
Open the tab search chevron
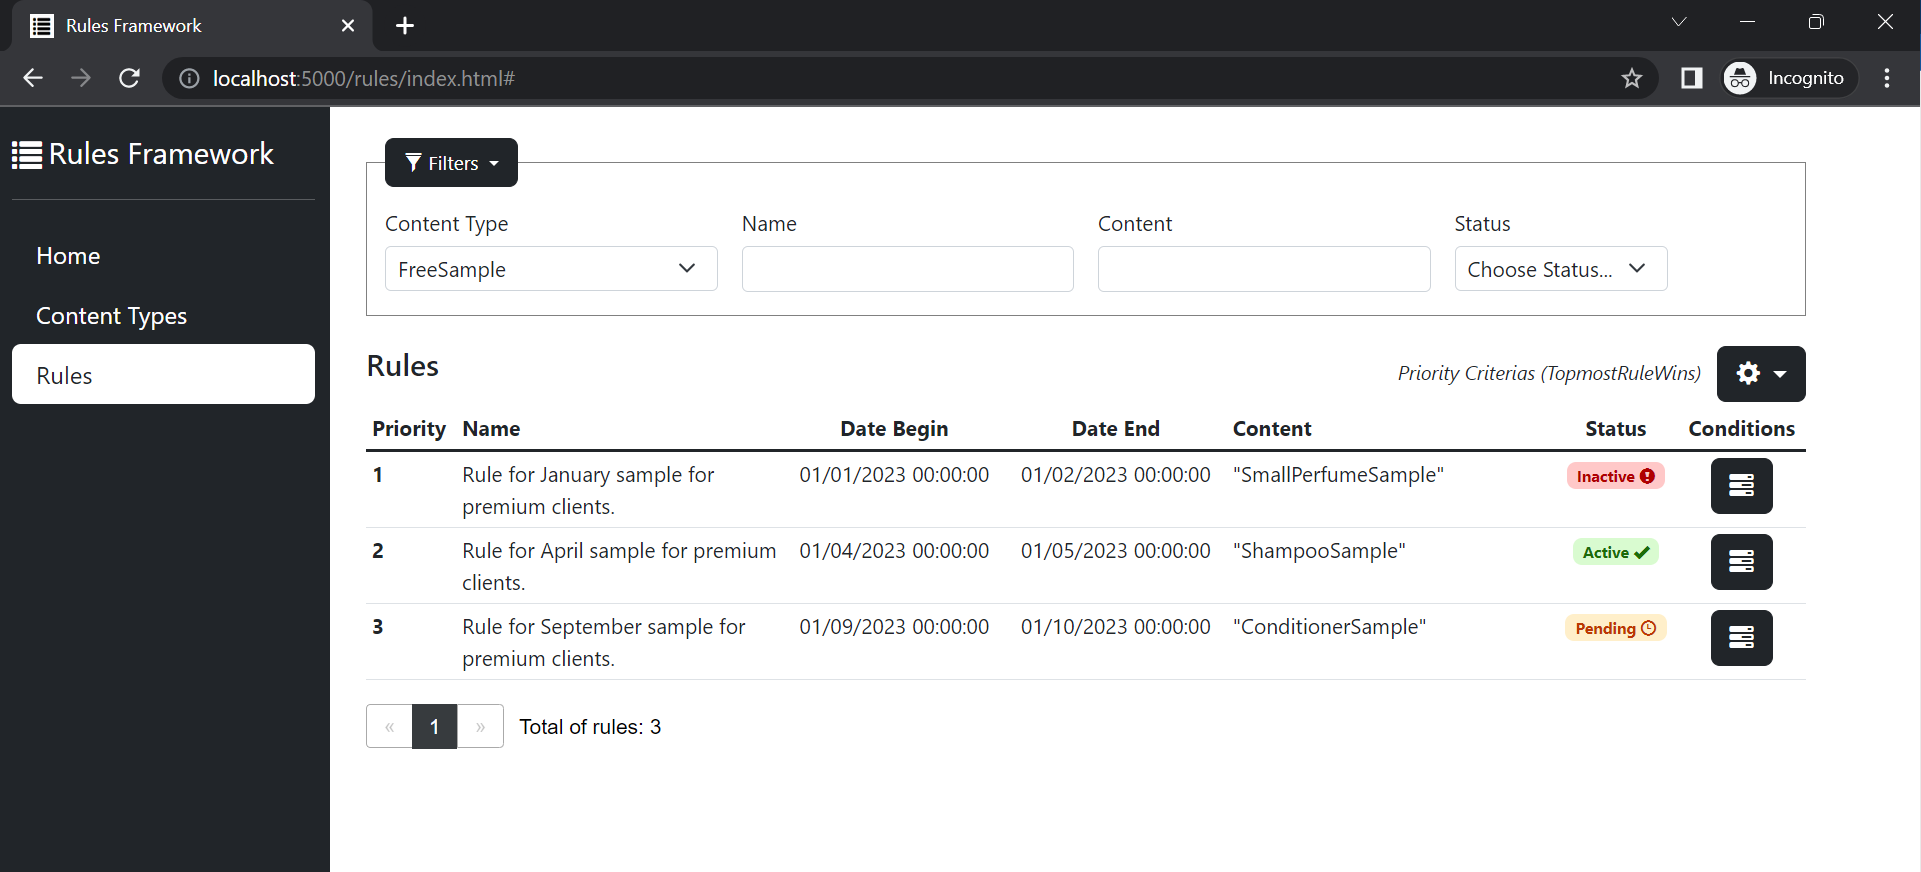point(1679,22)
